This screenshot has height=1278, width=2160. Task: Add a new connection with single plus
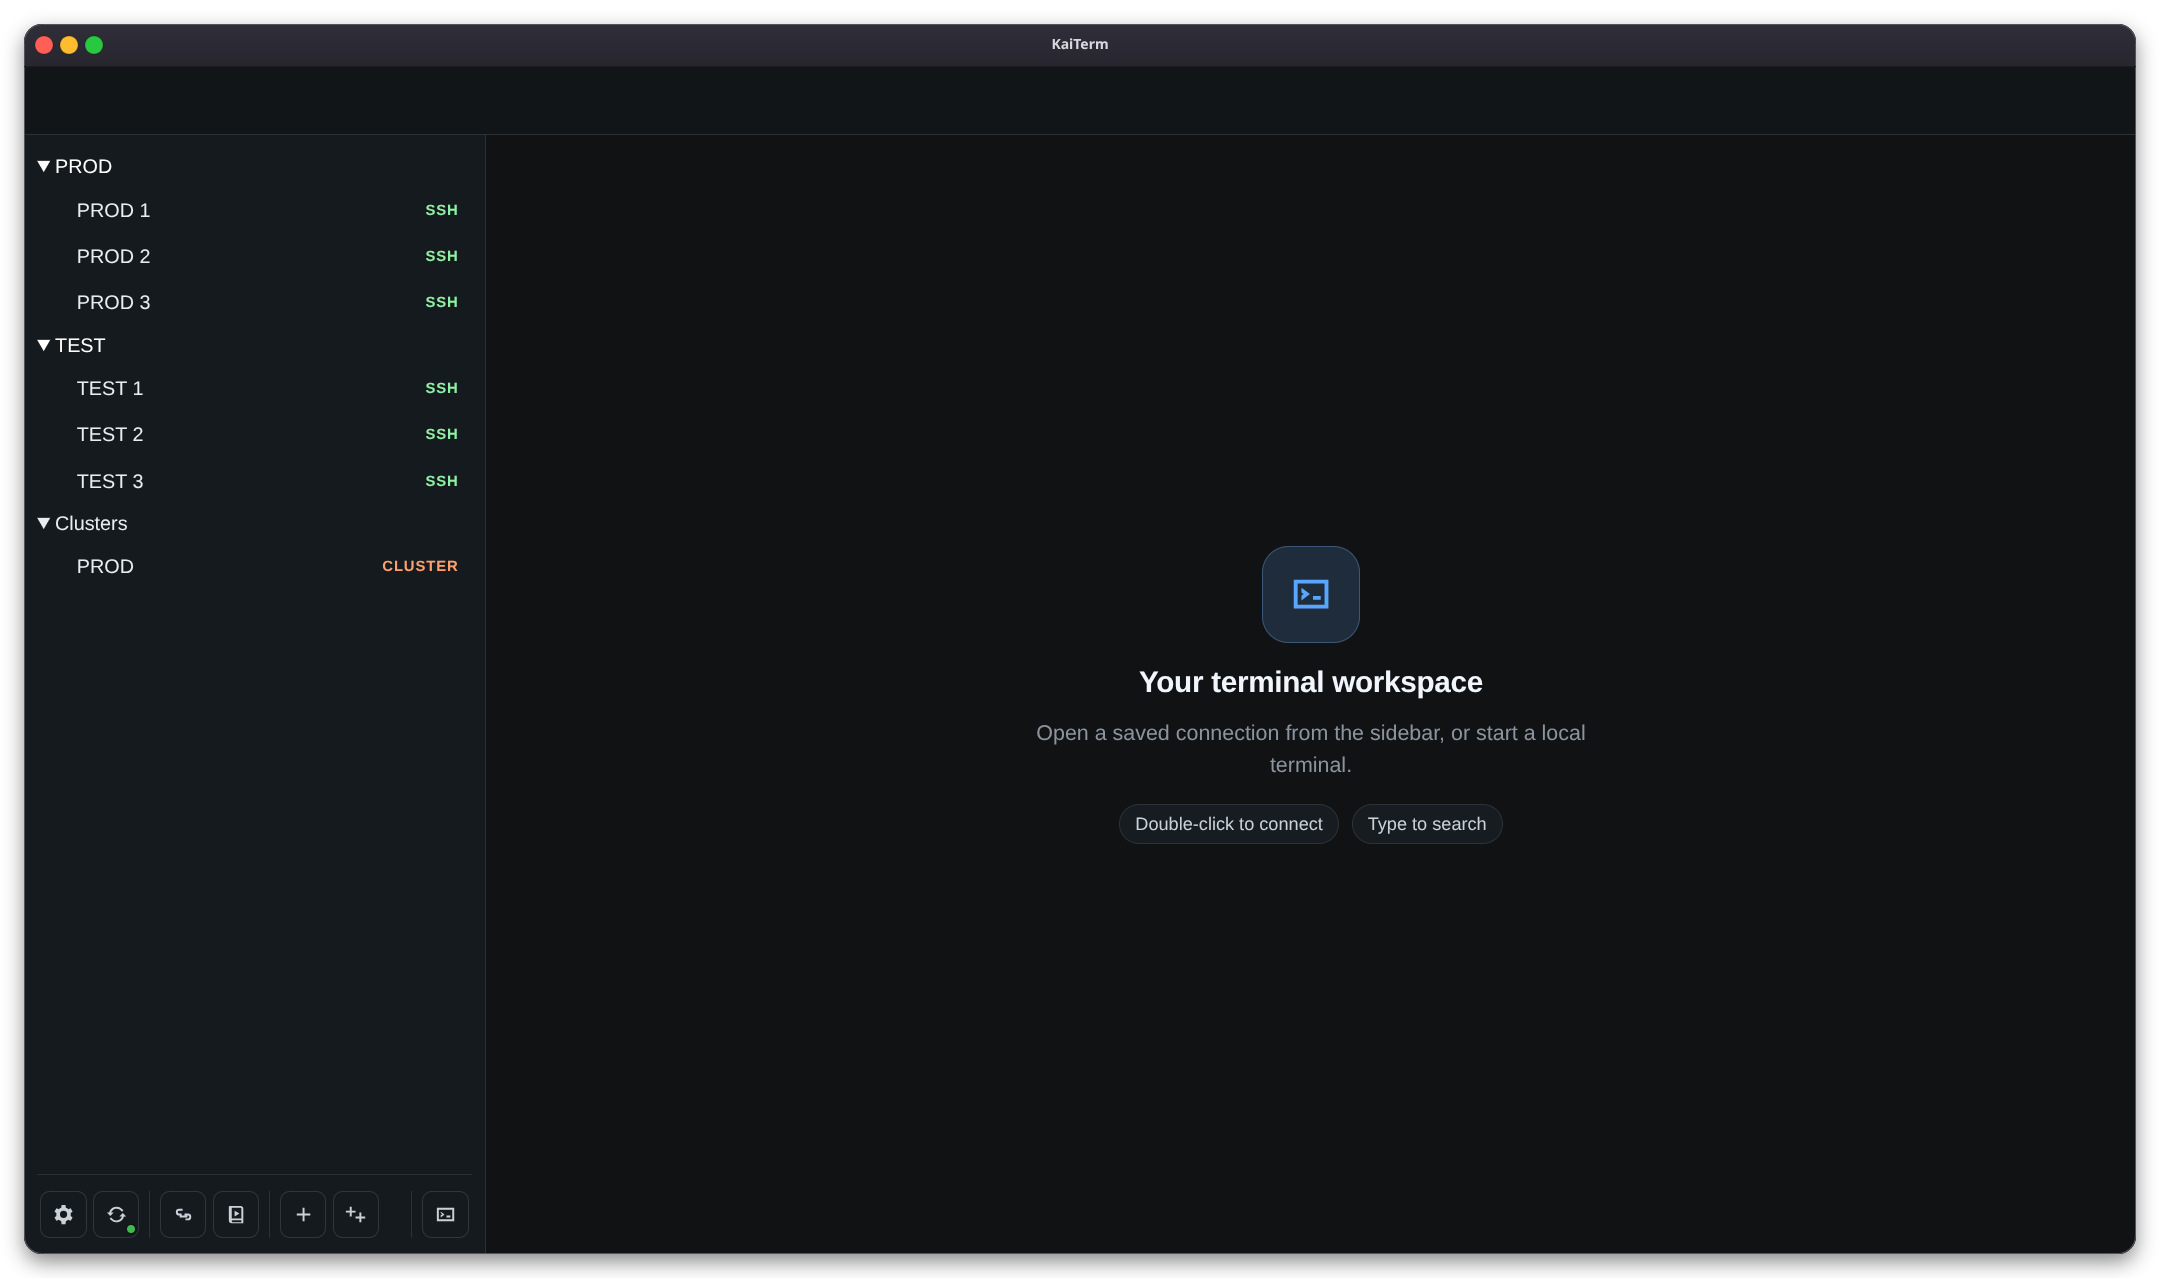point(303,1214)
